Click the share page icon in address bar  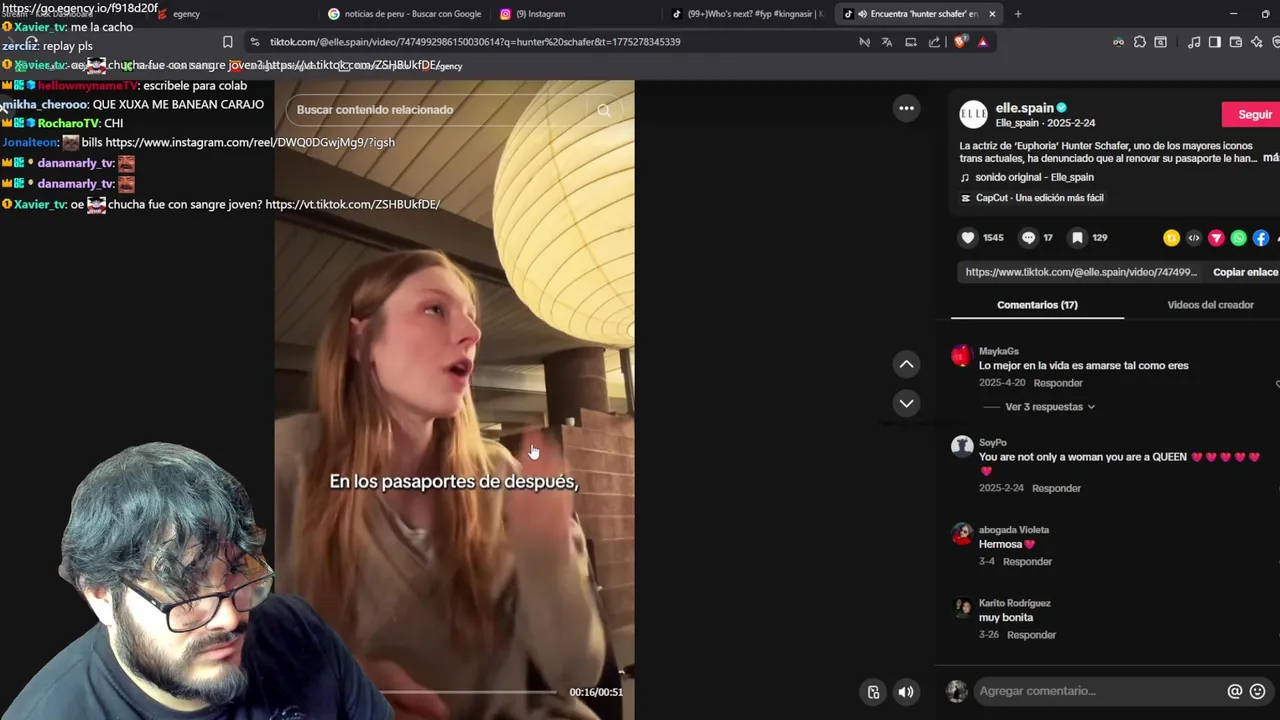934,42
